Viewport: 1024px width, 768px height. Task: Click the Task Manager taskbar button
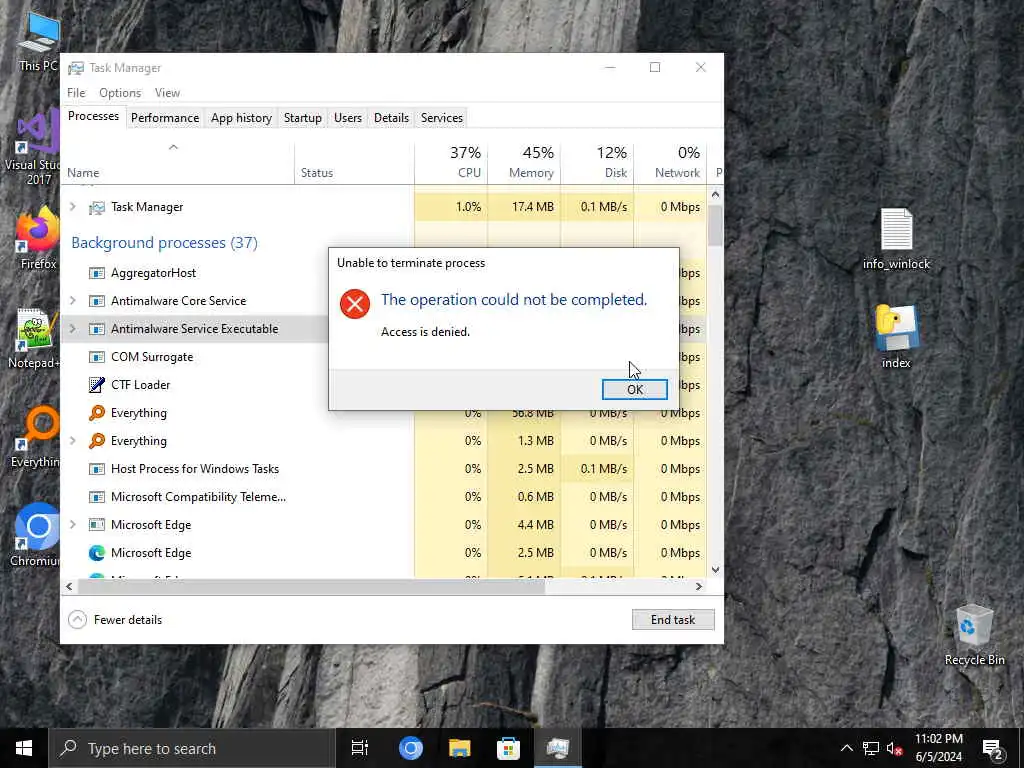(558, 748)
